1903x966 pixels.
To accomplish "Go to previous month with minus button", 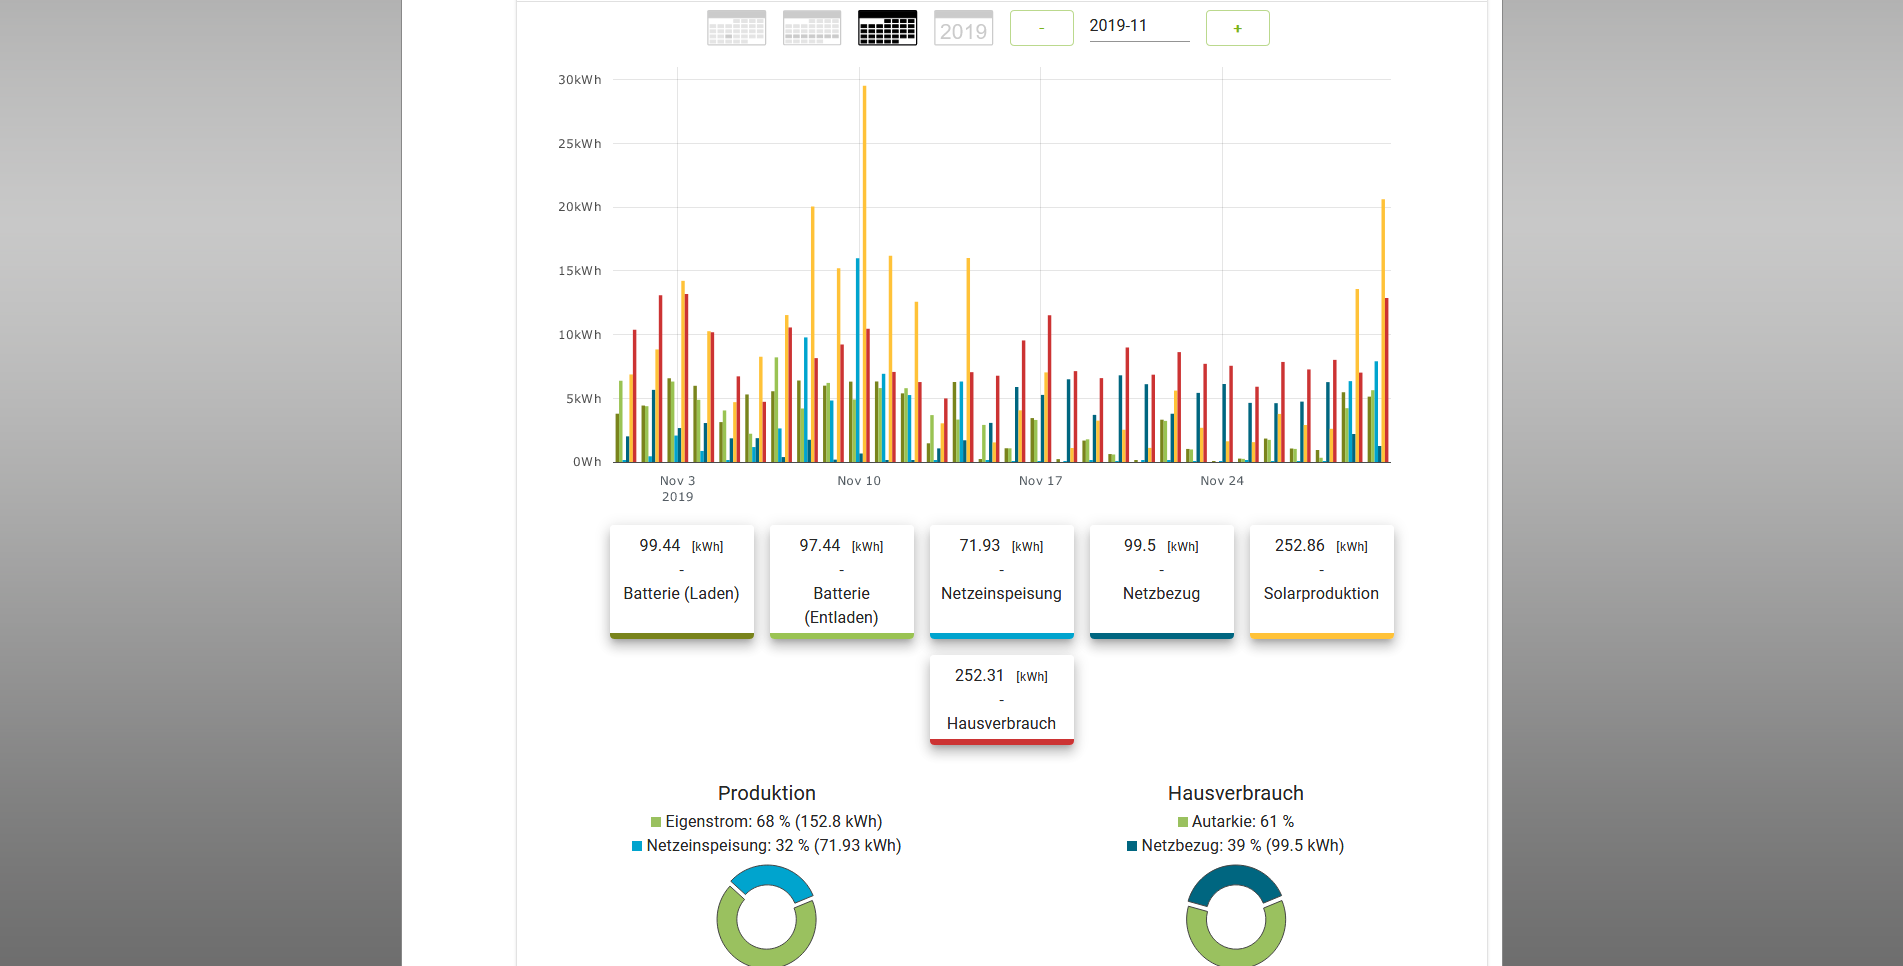I will pyautogui.click(x=1041, y=28).
